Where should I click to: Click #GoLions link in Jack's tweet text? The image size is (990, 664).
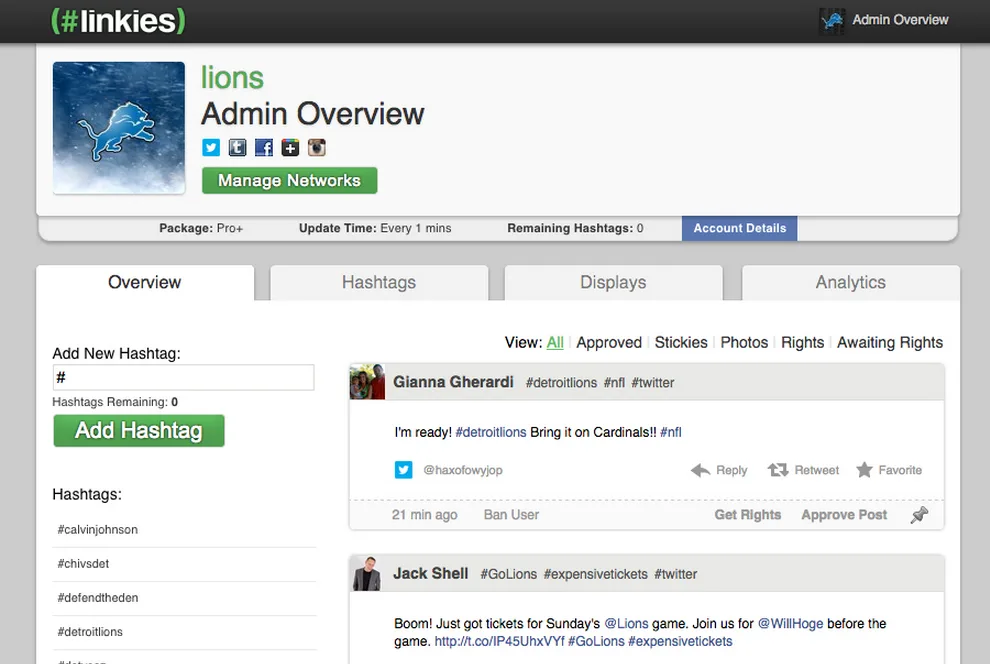(596, 641)
